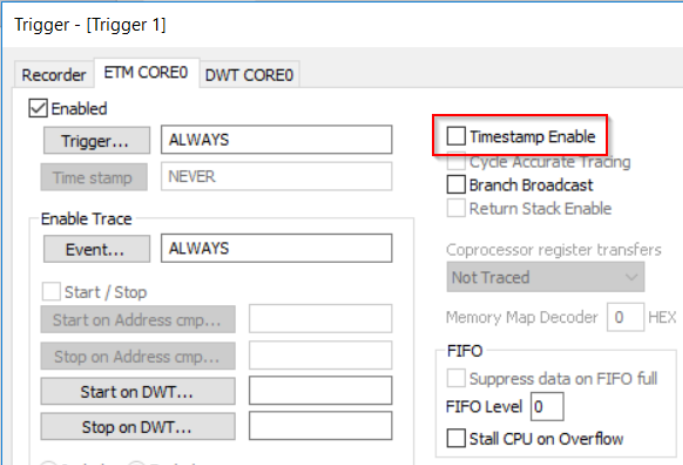This screenshot has height=465, width=683.
Task: Click the FIFO Level input field
Action: (x=546, y=407)
